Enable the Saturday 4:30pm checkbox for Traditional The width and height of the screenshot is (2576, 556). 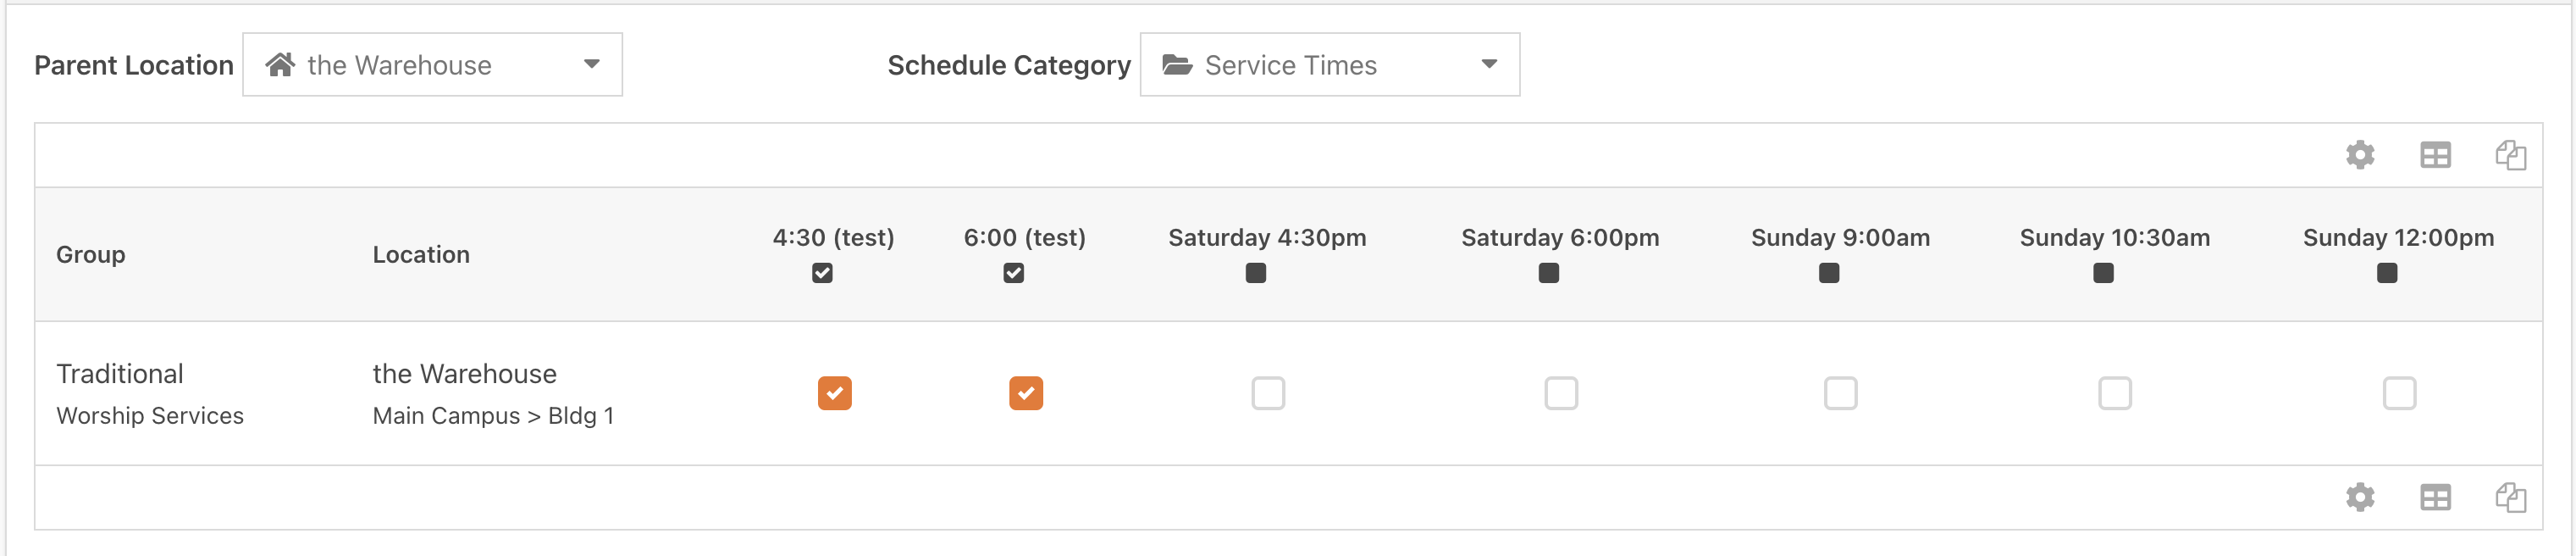click(1268, 394)
